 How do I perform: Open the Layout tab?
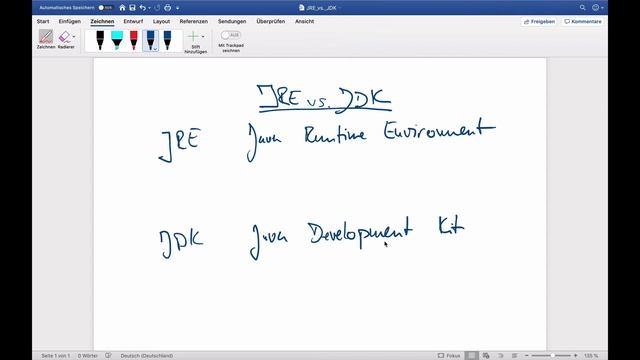[161, 21]
